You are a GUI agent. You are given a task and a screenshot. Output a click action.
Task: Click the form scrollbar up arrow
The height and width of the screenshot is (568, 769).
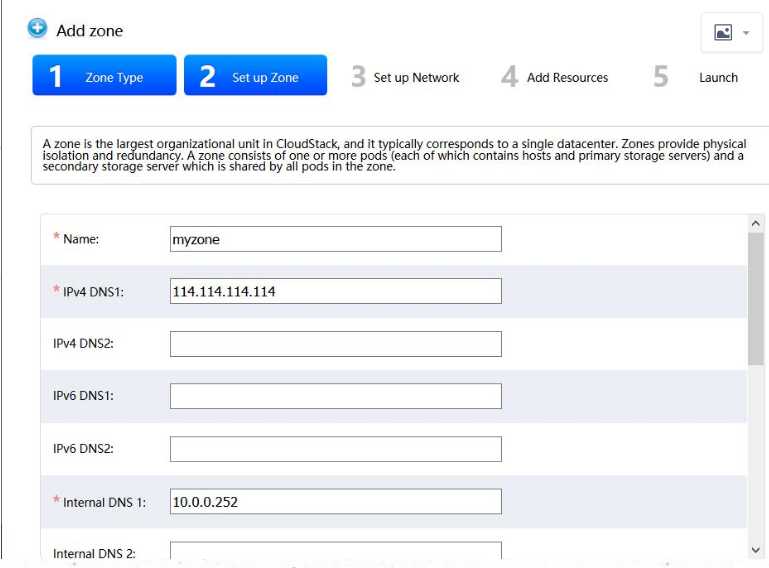(x=755, y=224)
